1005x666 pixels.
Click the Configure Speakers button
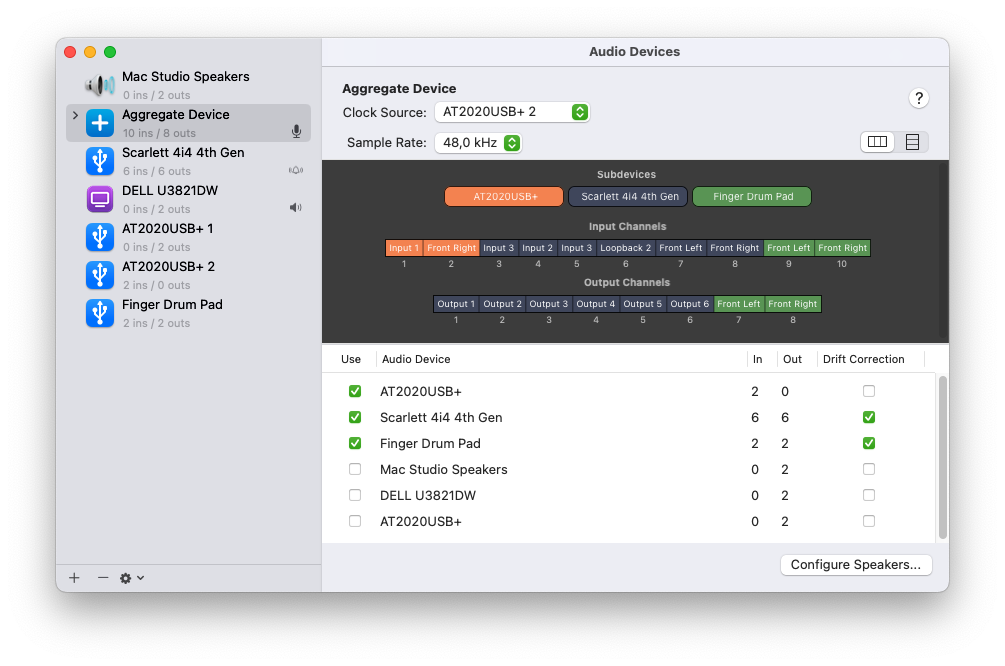(x=855, y=565)
